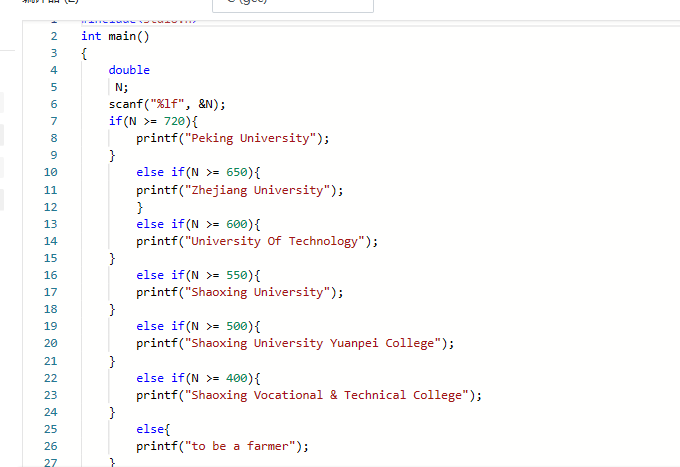The image size is (680, 467).
Task: Click the closing brace on line 12
Action: point(140,207)
